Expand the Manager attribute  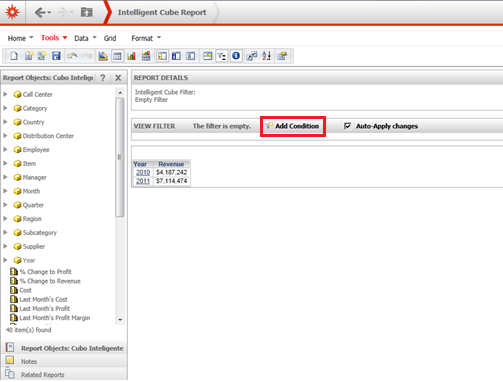click(x=5, y=177)
